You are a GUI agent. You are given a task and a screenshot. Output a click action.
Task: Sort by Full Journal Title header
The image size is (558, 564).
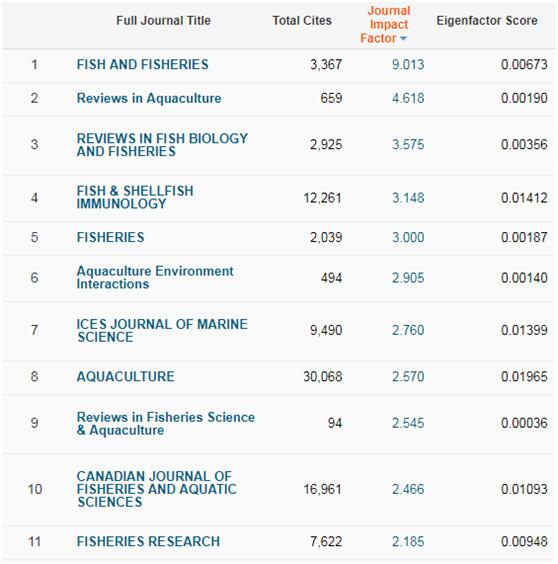coord(163,21)
